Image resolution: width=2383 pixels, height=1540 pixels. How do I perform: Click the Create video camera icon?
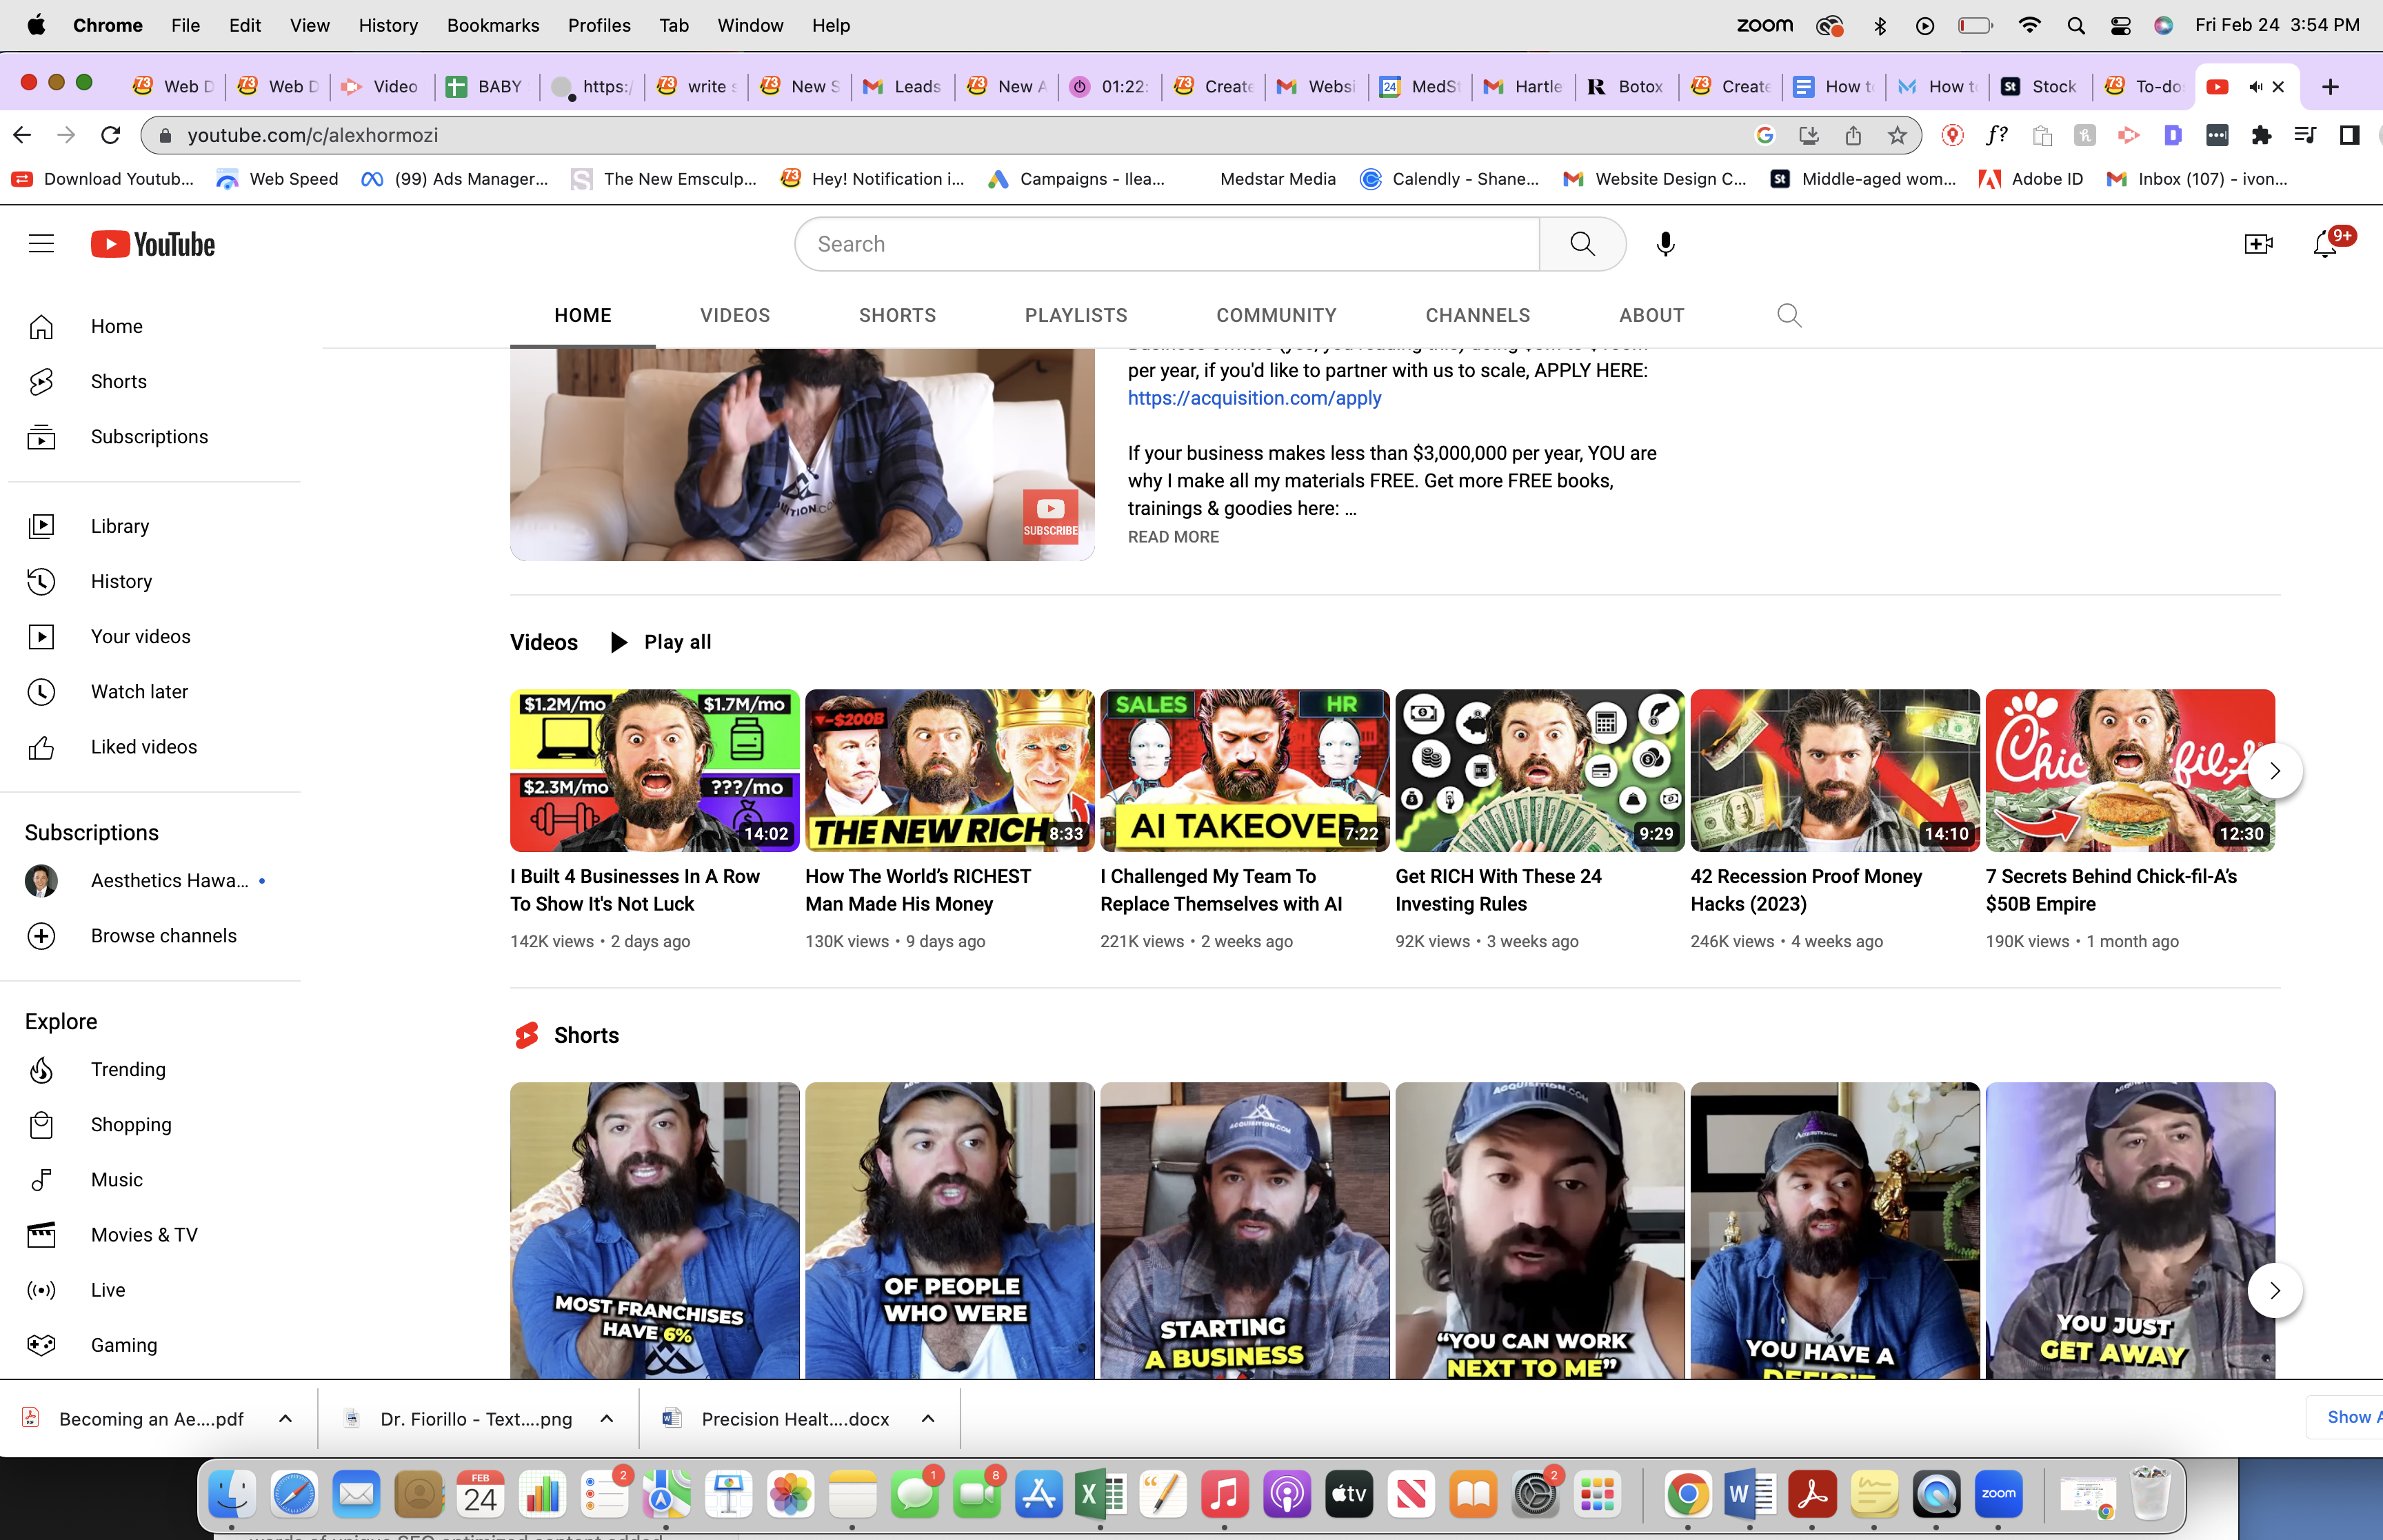point(2258,244)
